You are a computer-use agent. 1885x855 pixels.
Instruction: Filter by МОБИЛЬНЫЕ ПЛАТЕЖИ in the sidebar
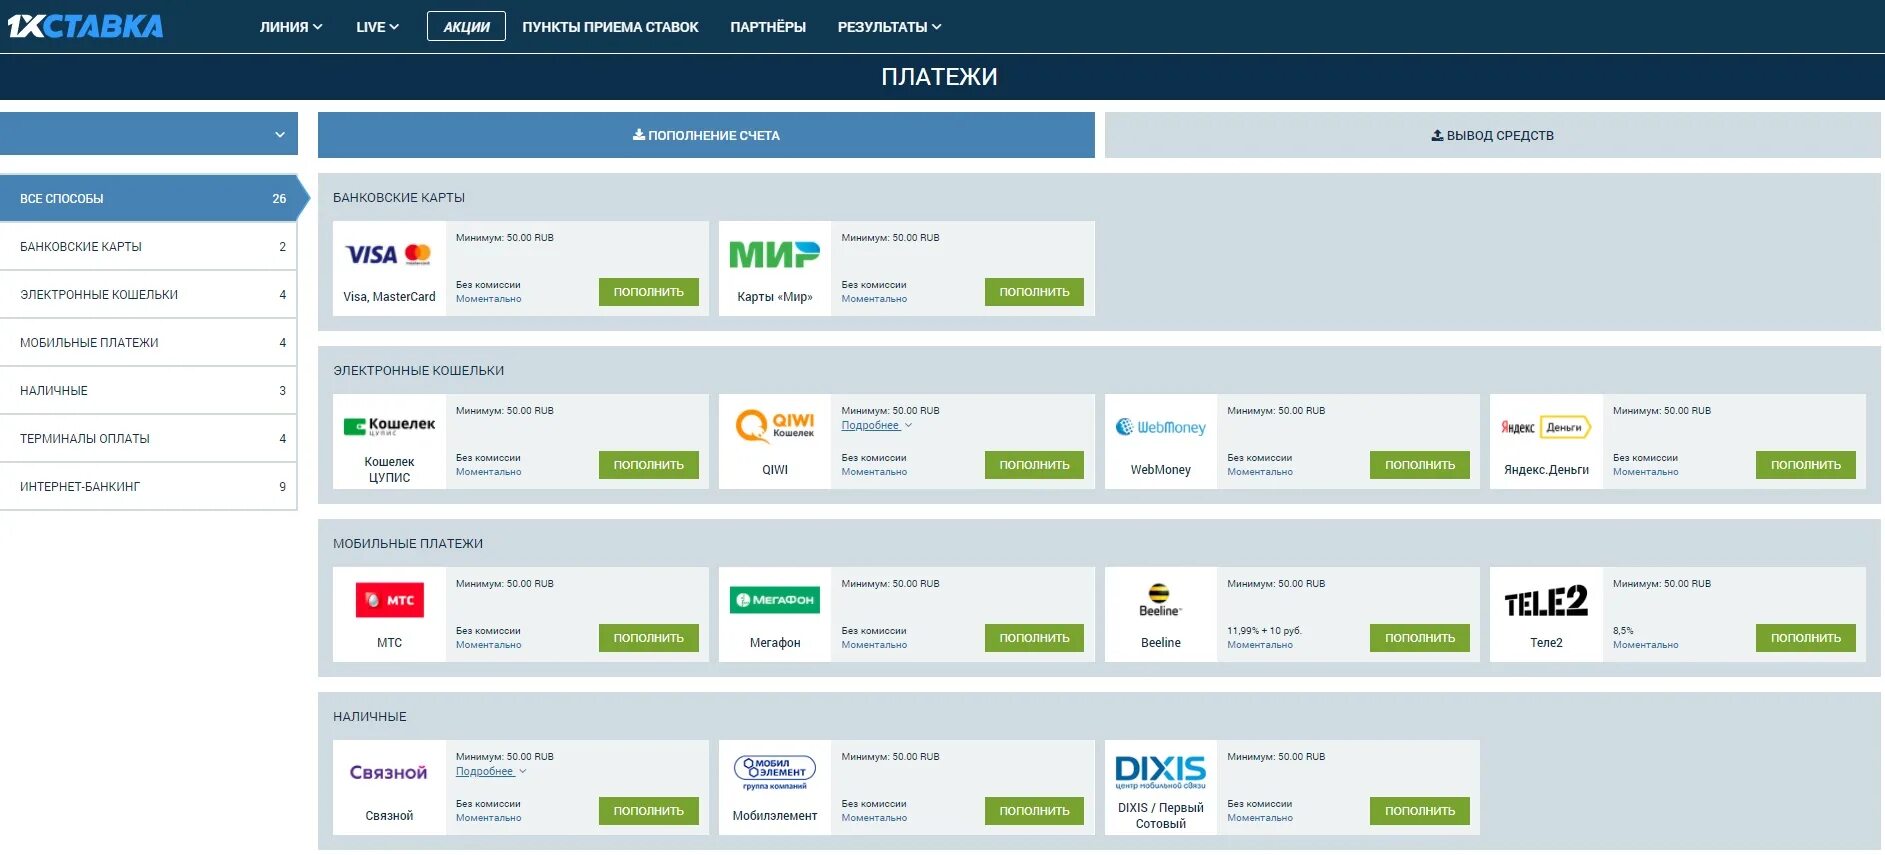click(149, 342)
